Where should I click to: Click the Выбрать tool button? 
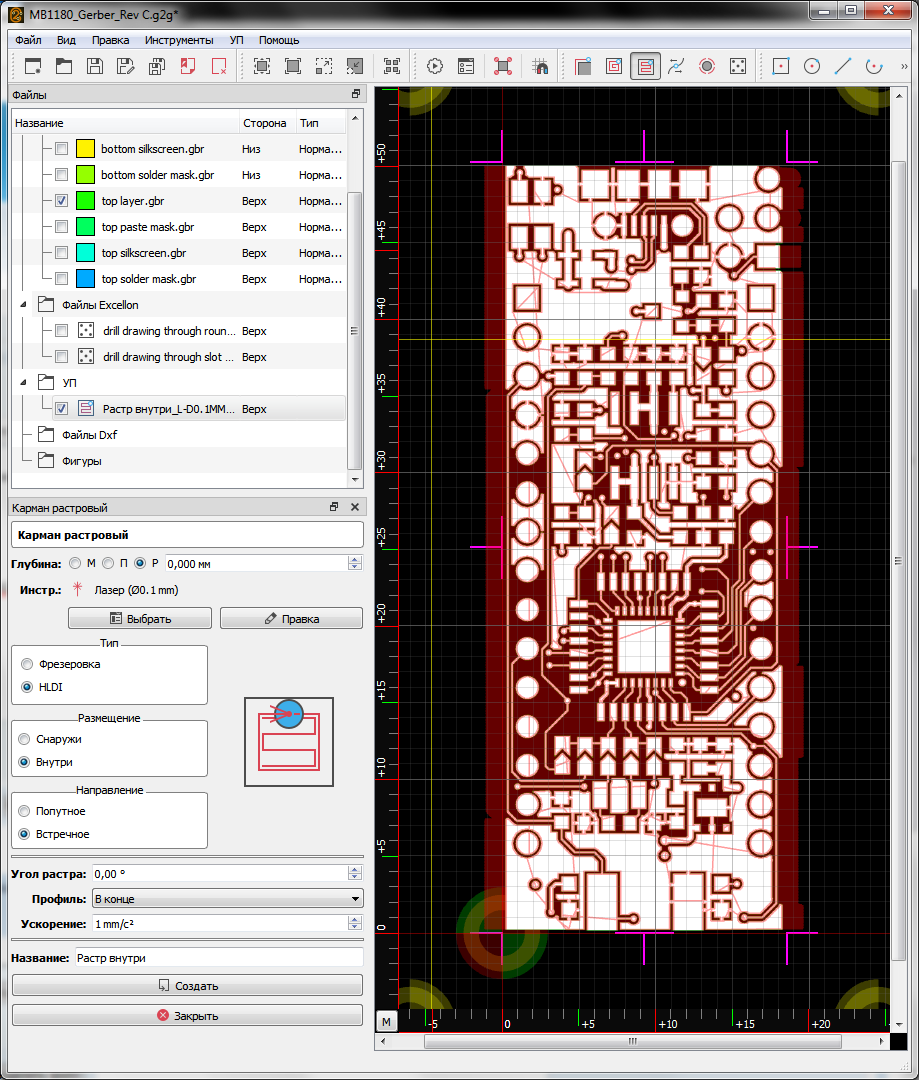coord(140,619)
